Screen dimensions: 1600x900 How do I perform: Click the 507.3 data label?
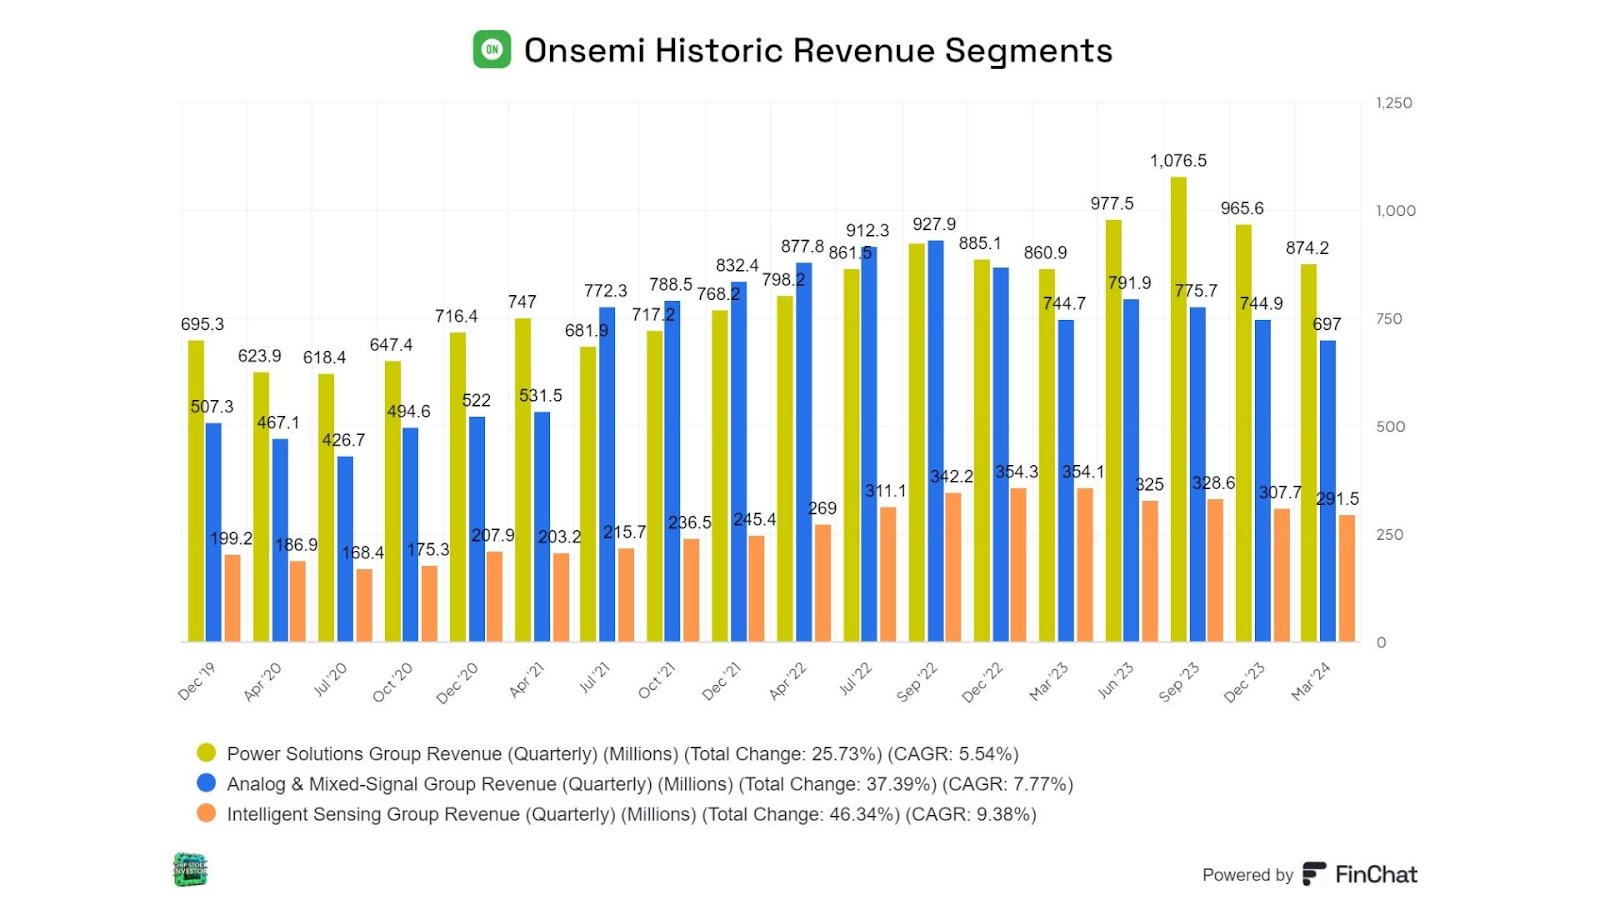point(212,407)
